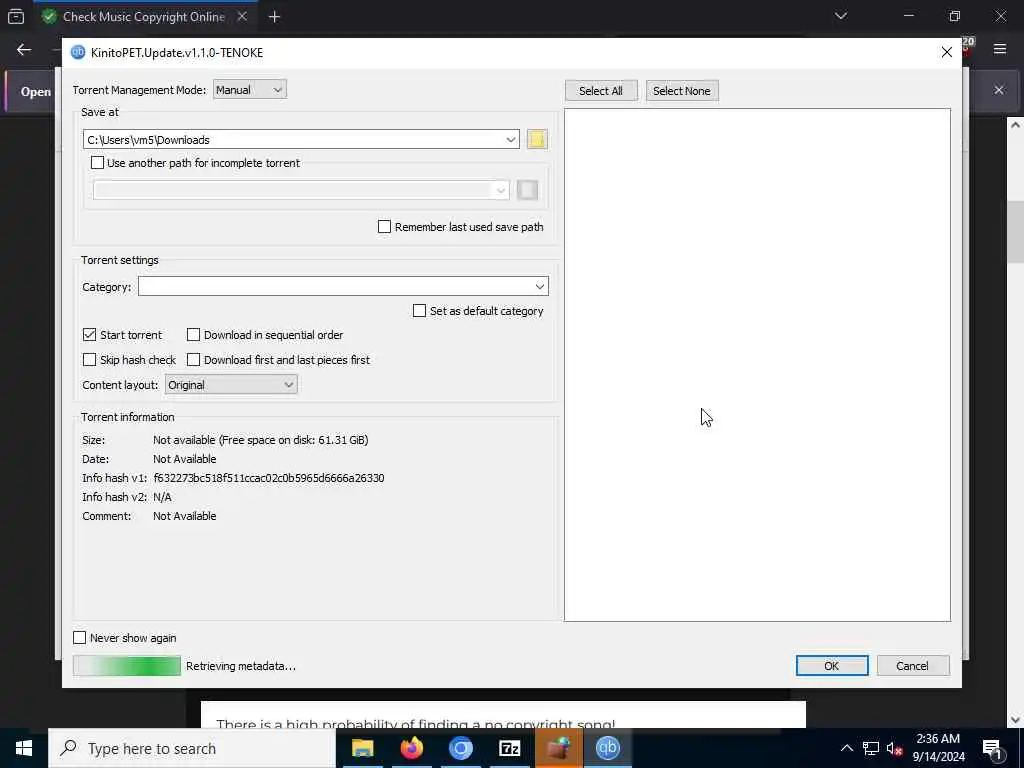Go back in the browser window
Viewport: 1024px width, 768px height.
(24, 50)
